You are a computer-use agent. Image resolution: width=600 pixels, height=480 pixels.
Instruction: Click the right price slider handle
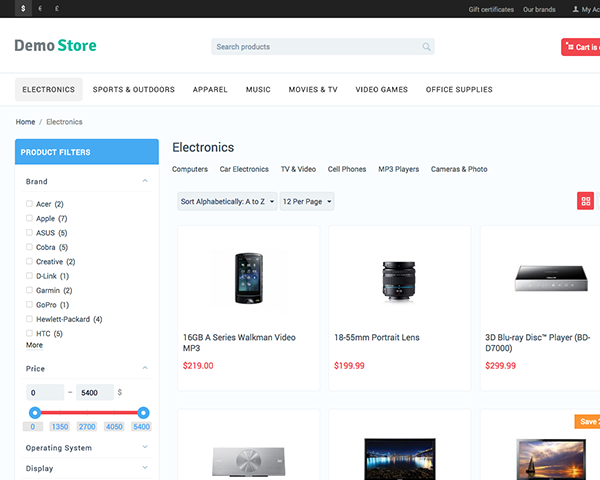(x=143, y=413)
